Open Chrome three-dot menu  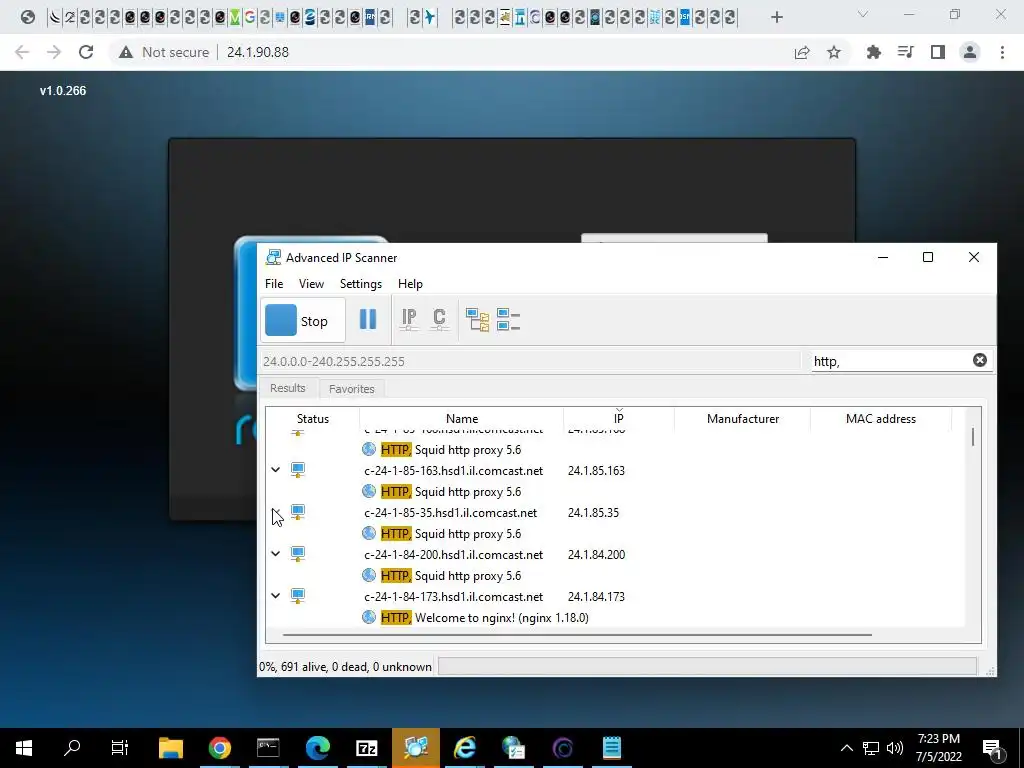pyautogui.click(x=1002, y=52)
